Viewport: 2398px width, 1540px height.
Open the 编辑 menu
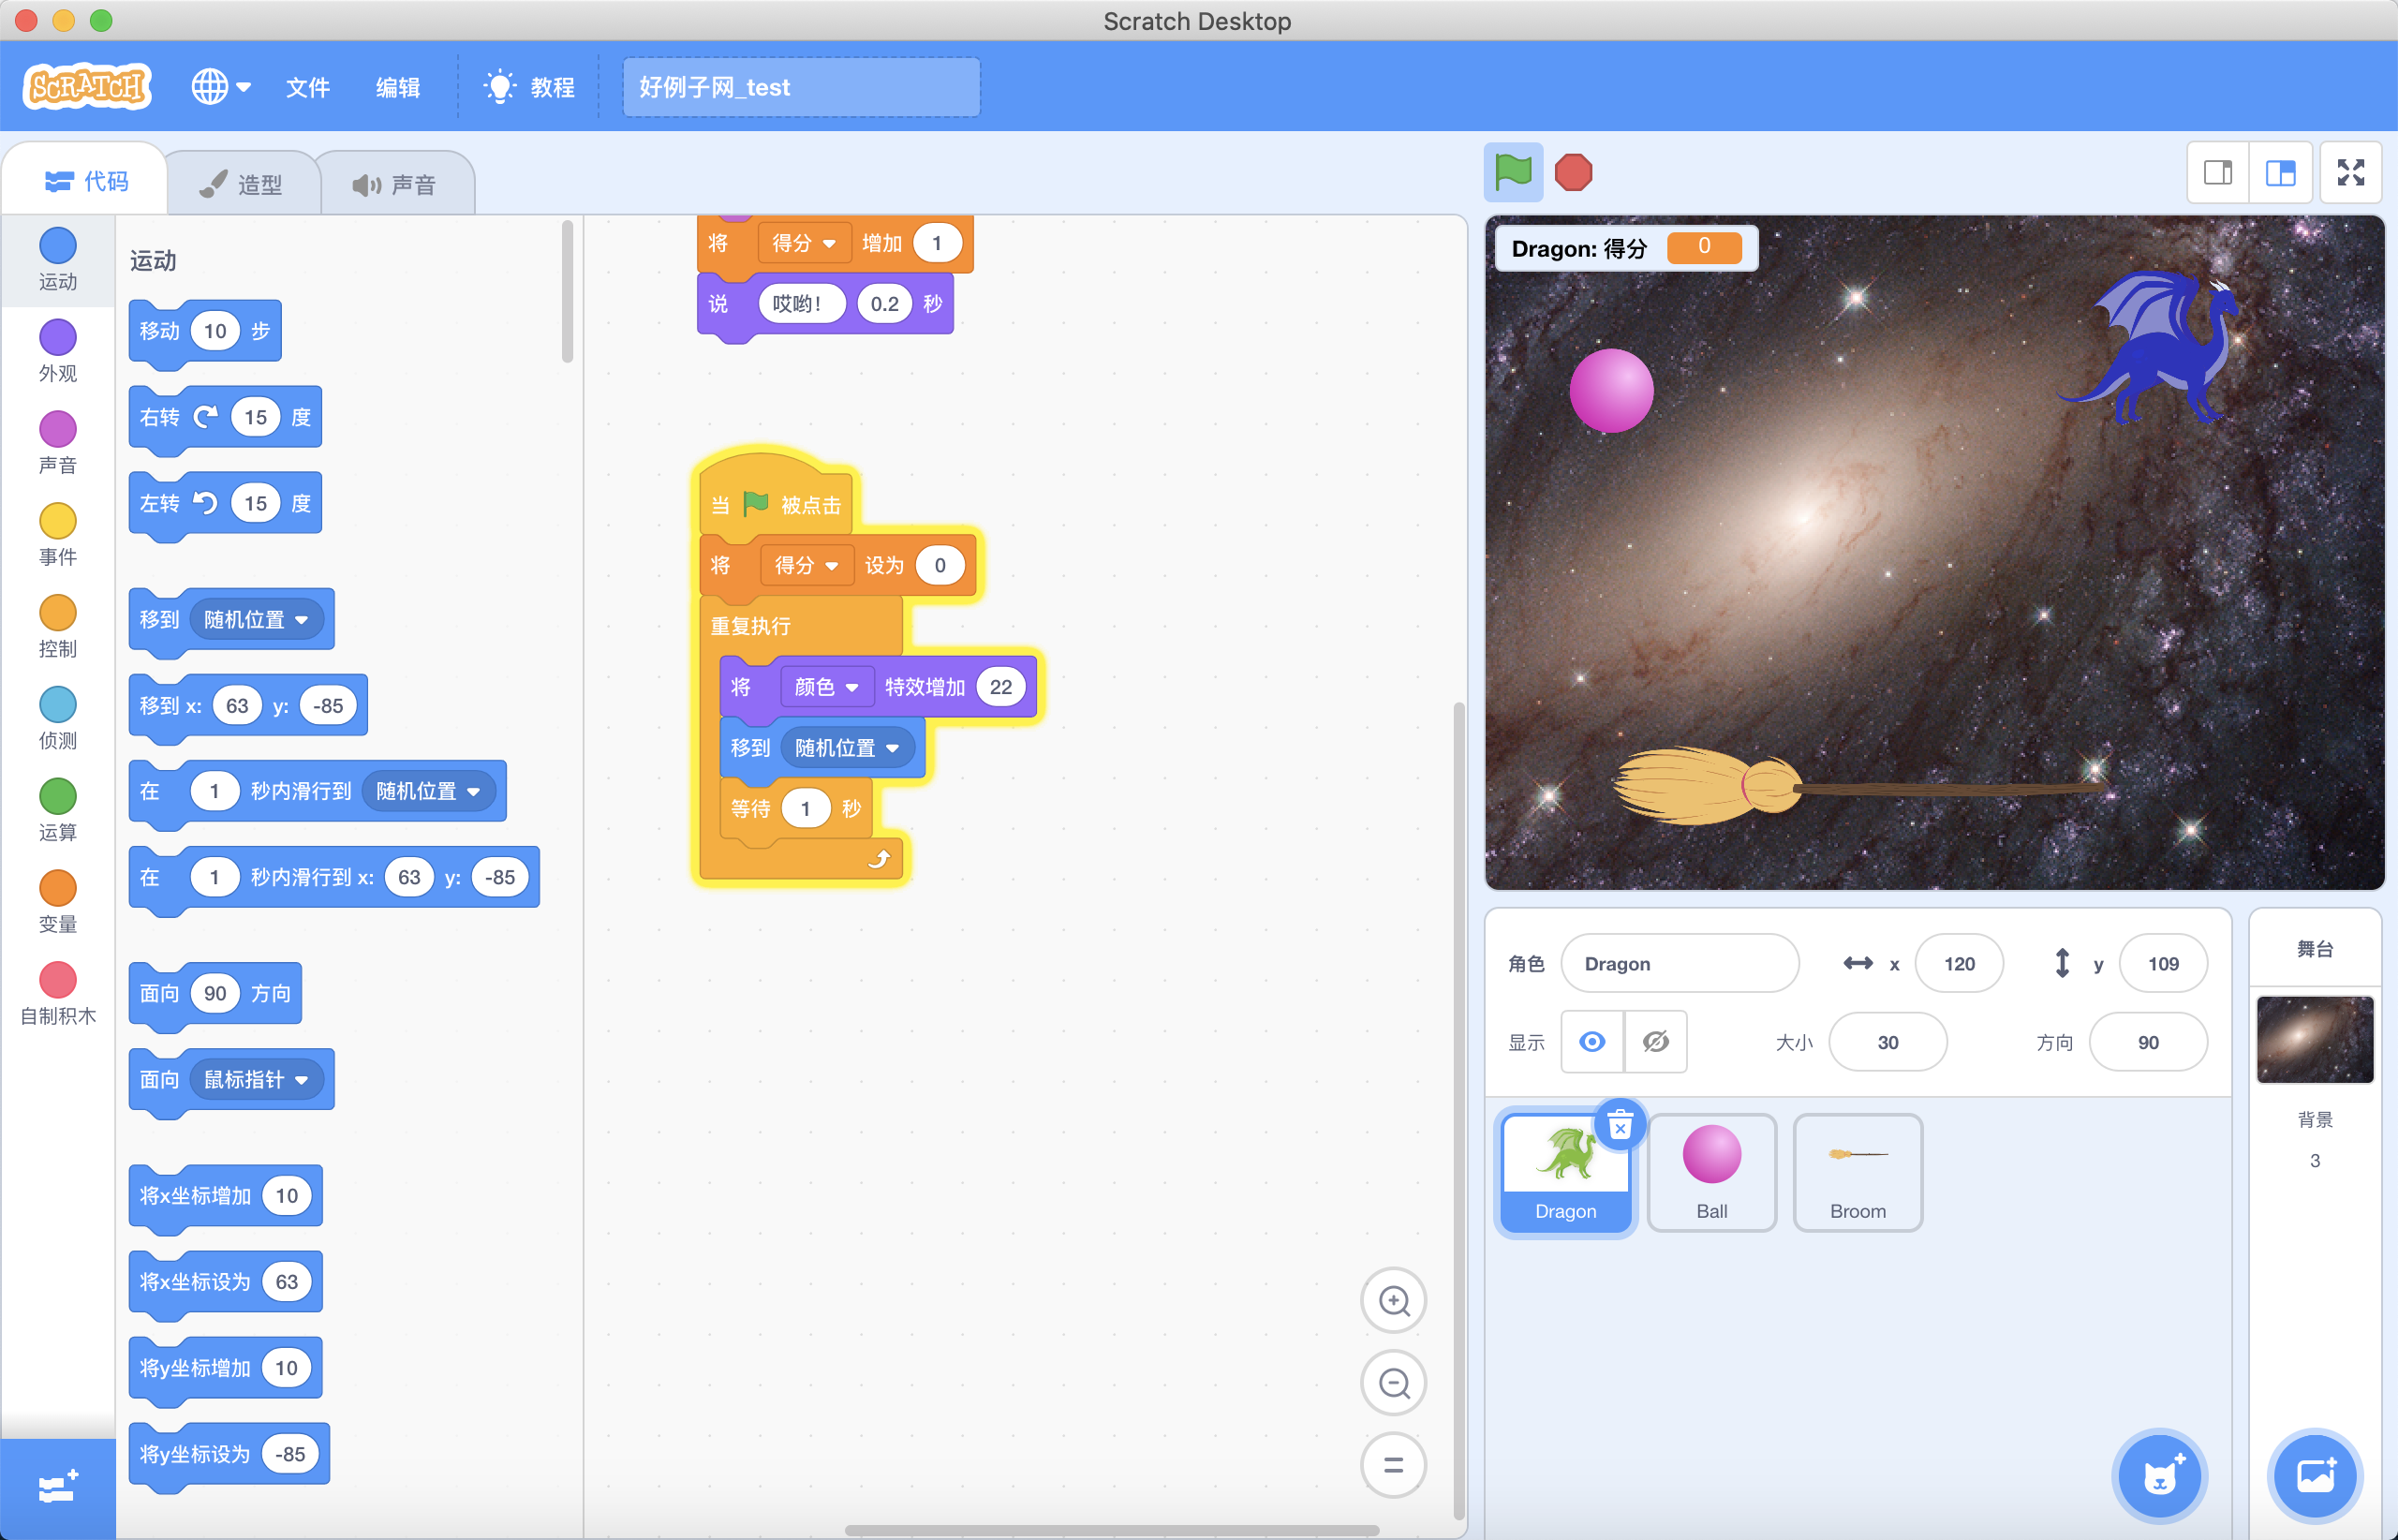click(x=397, y=88)
